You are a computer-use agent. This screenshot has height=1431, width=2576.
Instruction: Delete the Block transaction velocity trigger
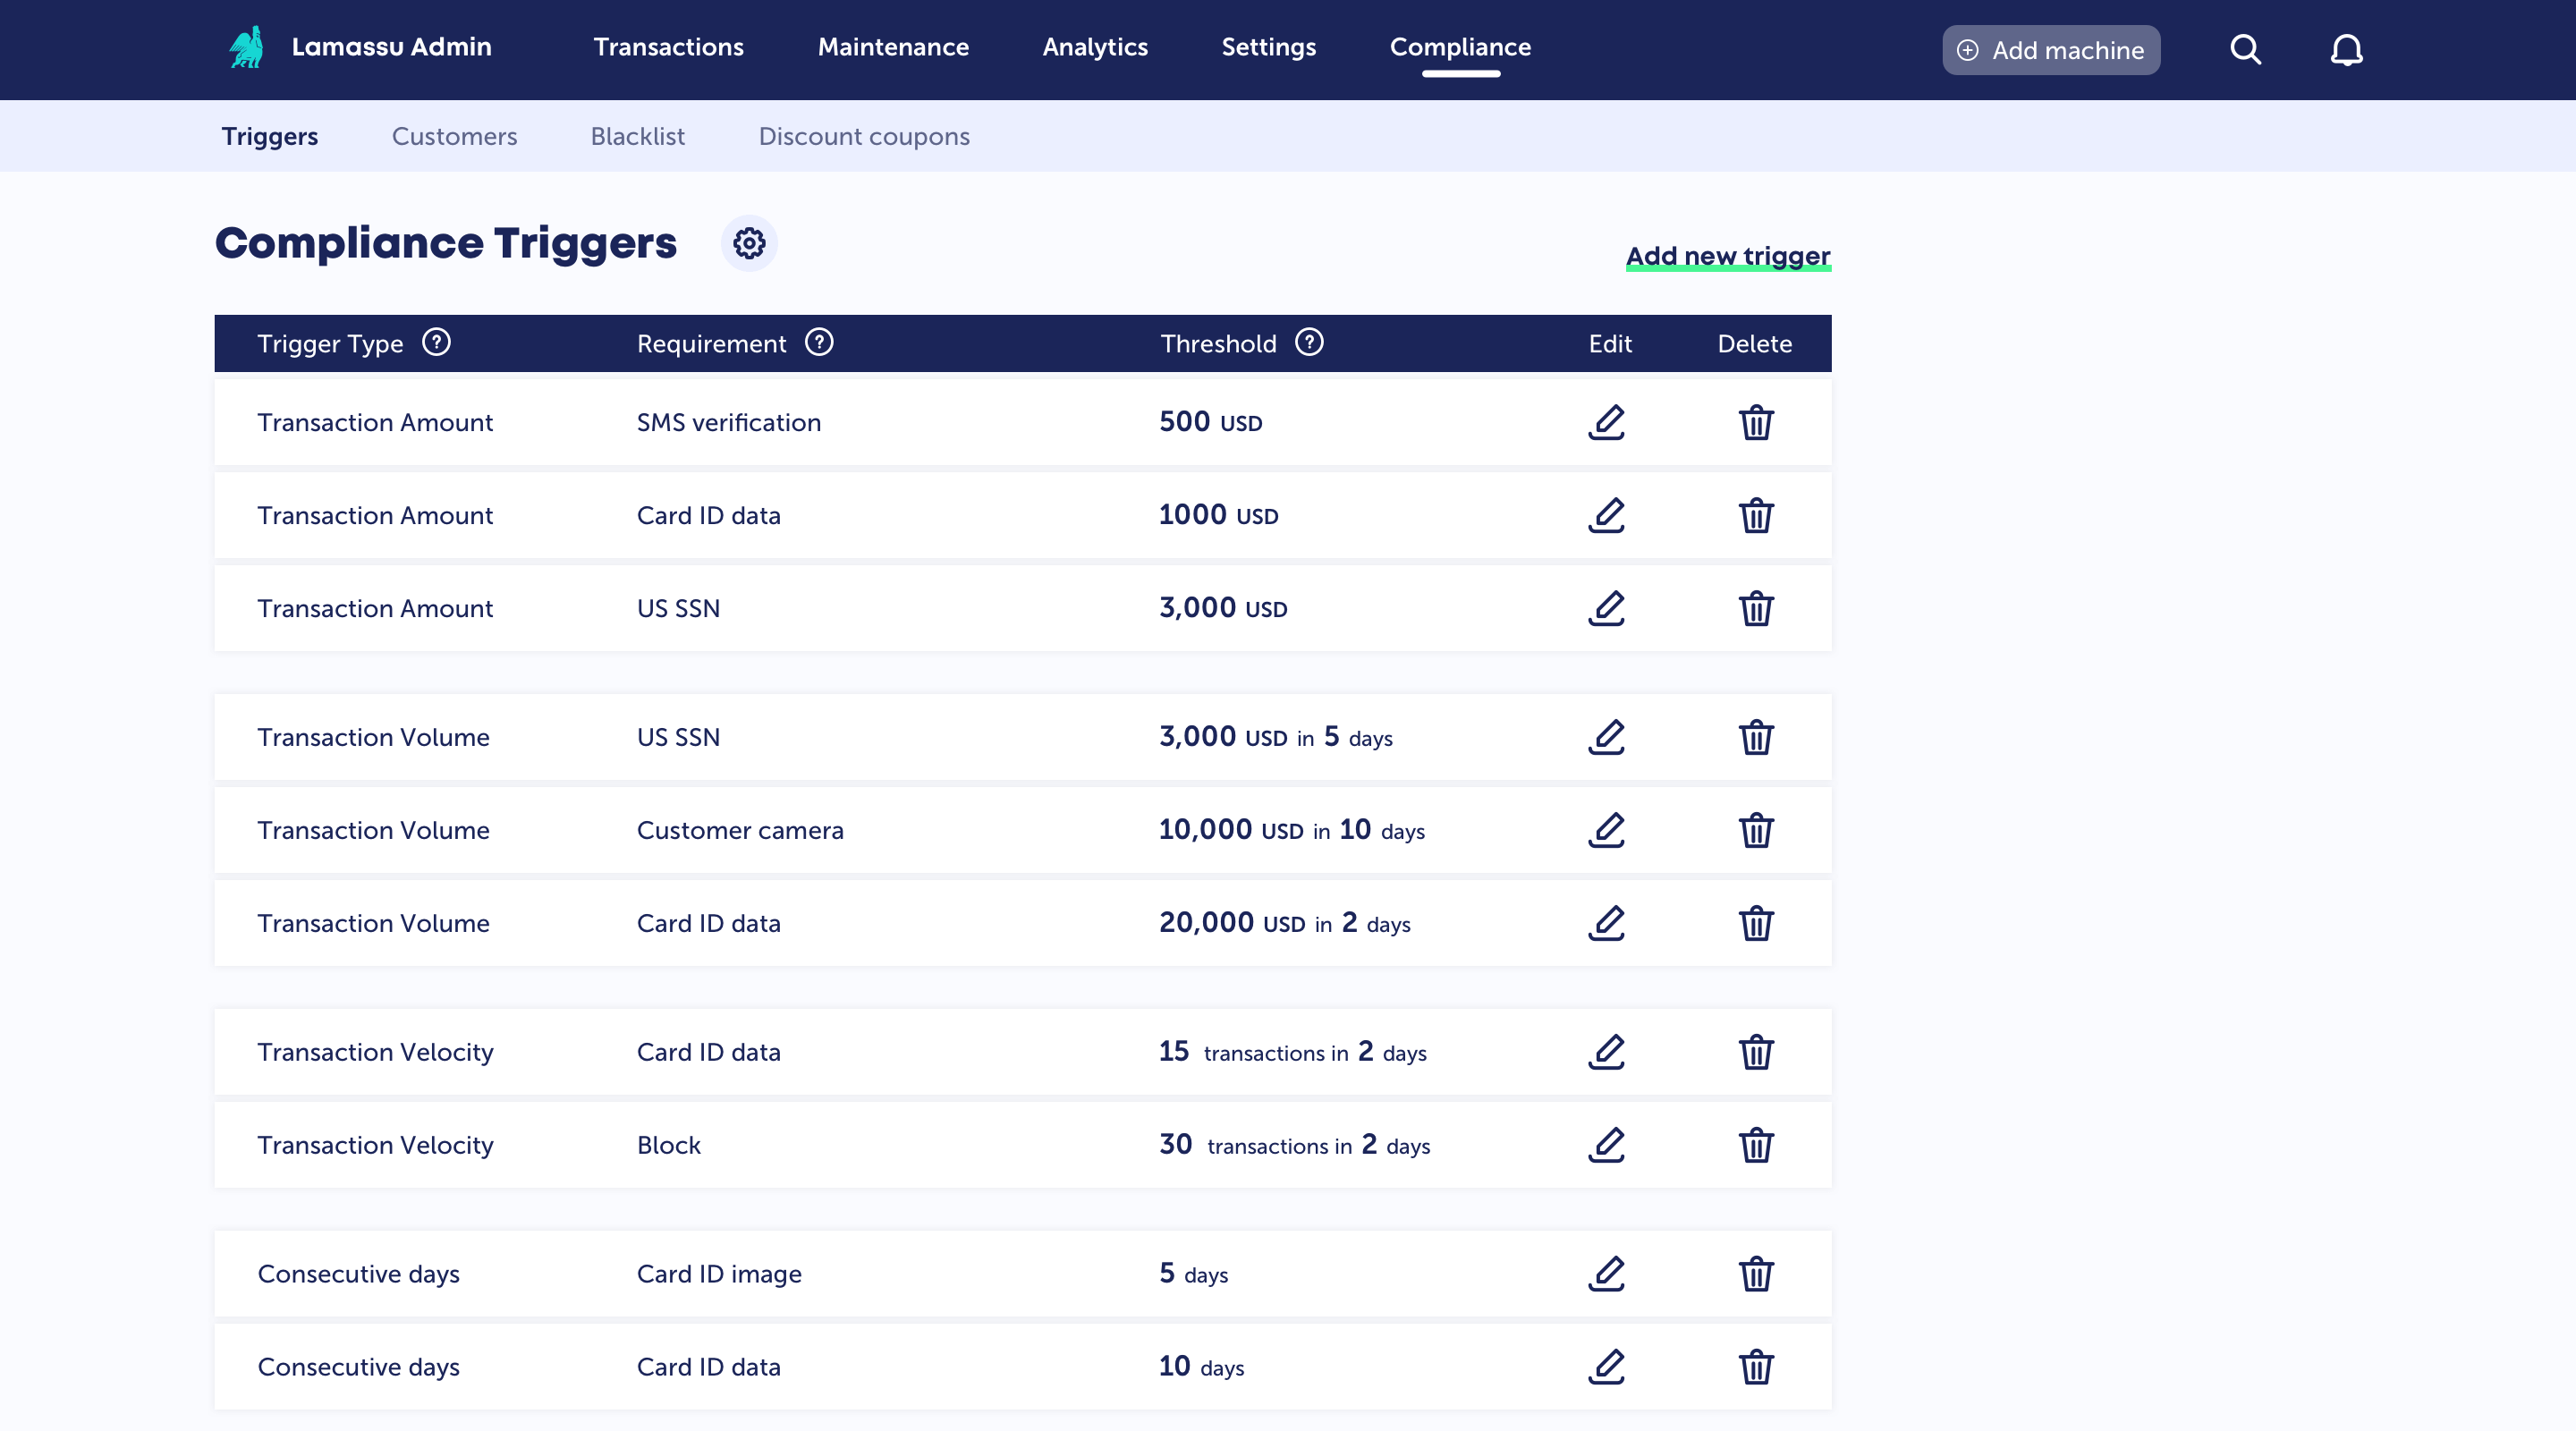click(x=1755, y=1145)
